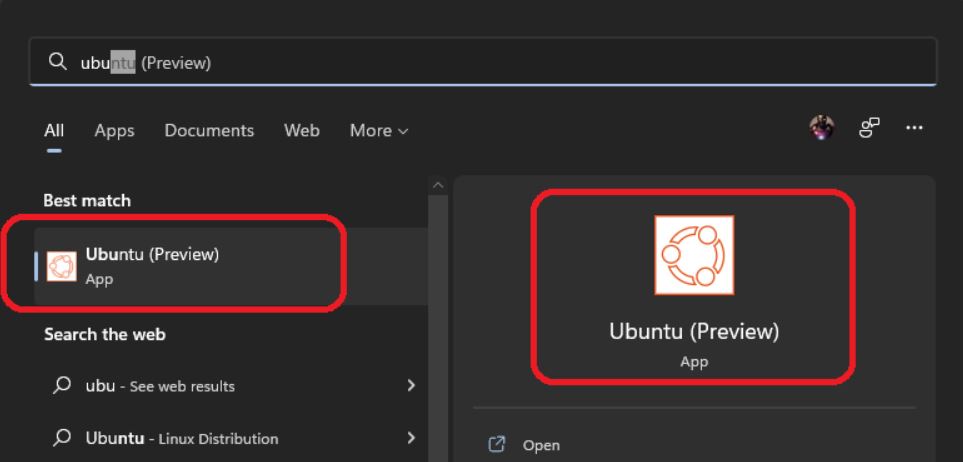963x462 pixels.
Task: Click search icon beside 'ubu' suggestion
Action: click(61, 385)
